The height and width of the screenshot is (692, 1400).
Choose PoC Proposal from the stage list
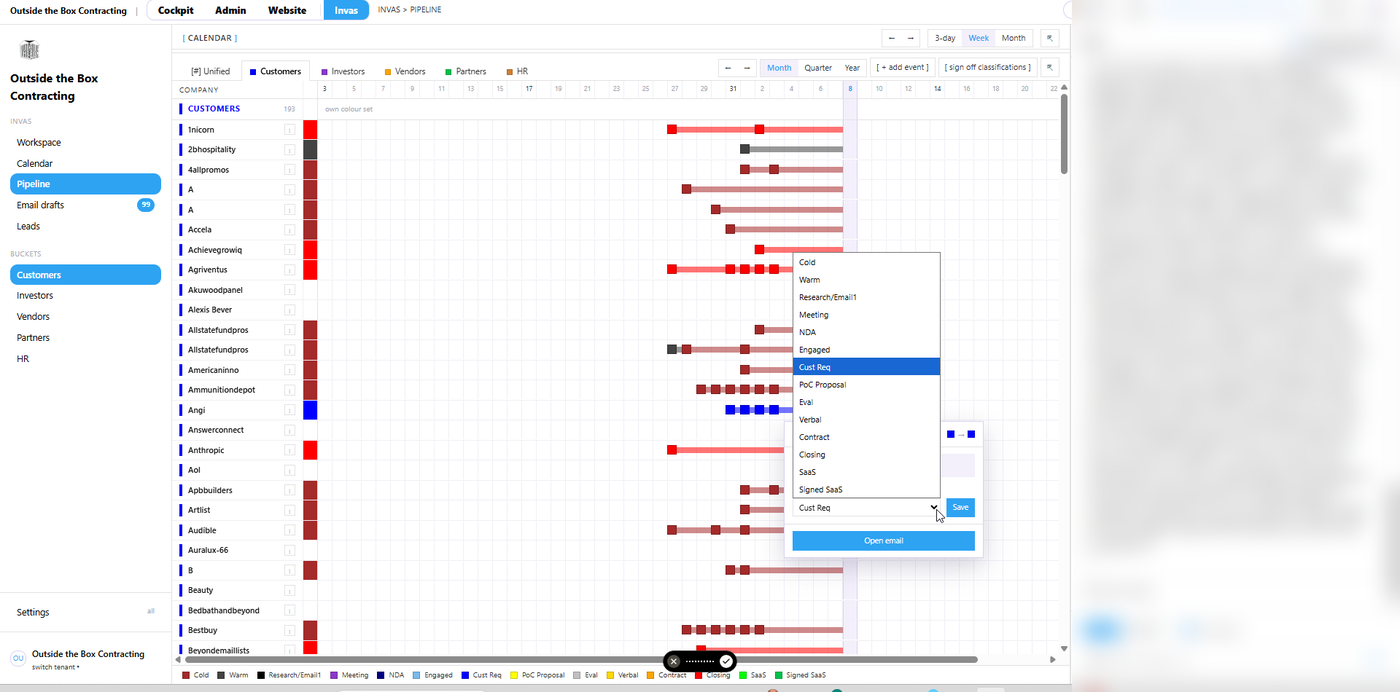tap(867, 385)
